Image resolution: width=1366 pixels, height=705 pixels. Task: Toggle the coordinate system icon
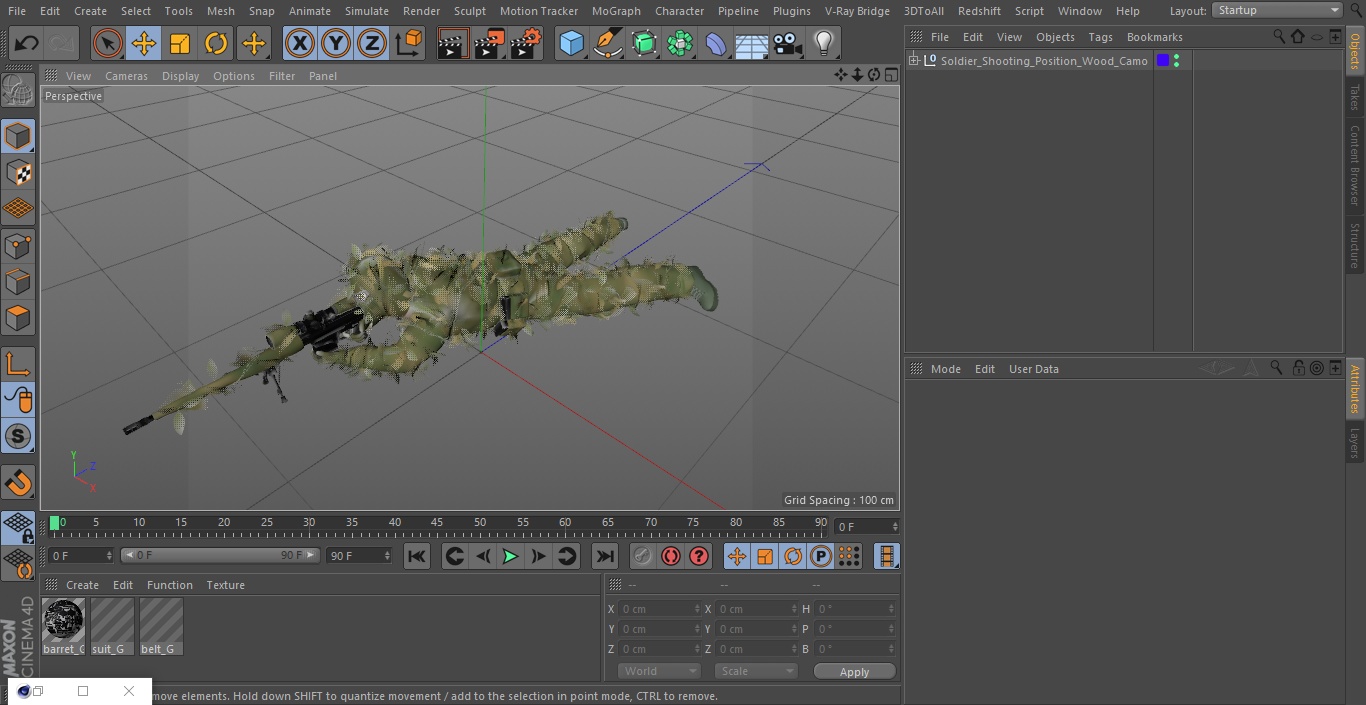pyautogui.click(x=409, y=43)
